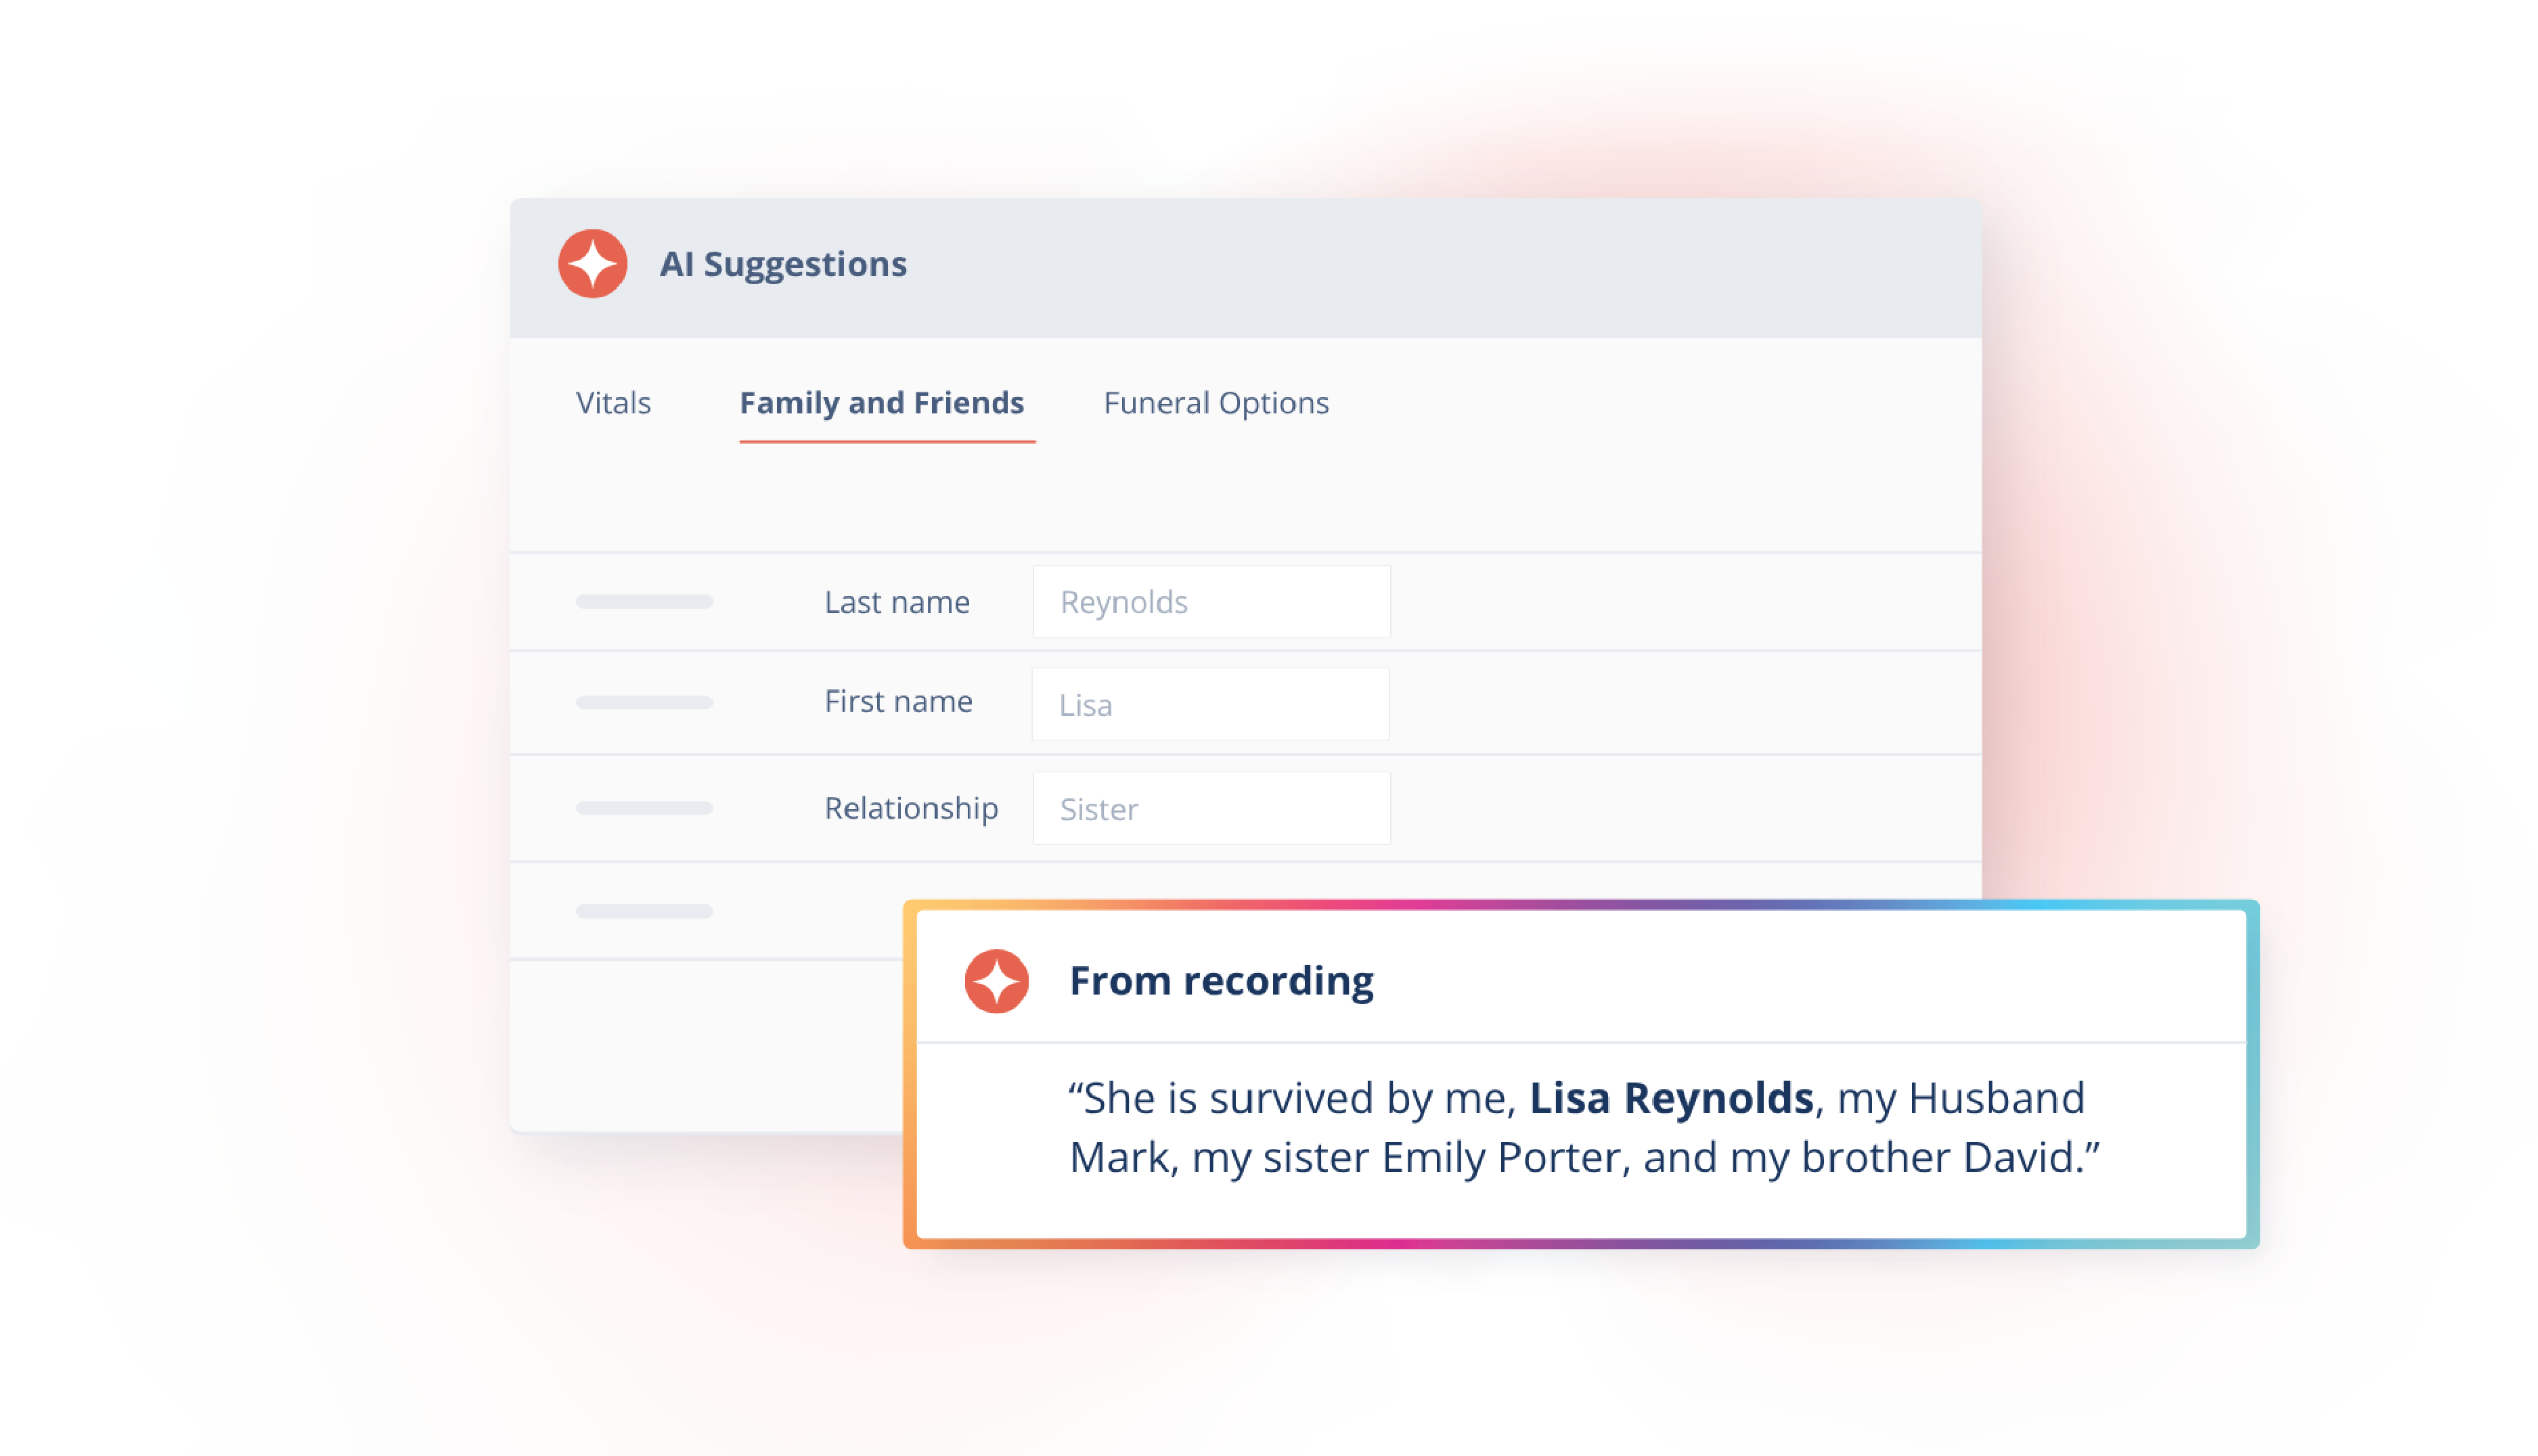Click the Last name label
This screenshot has width=2538, height=1456.
[x=897, y=602]
